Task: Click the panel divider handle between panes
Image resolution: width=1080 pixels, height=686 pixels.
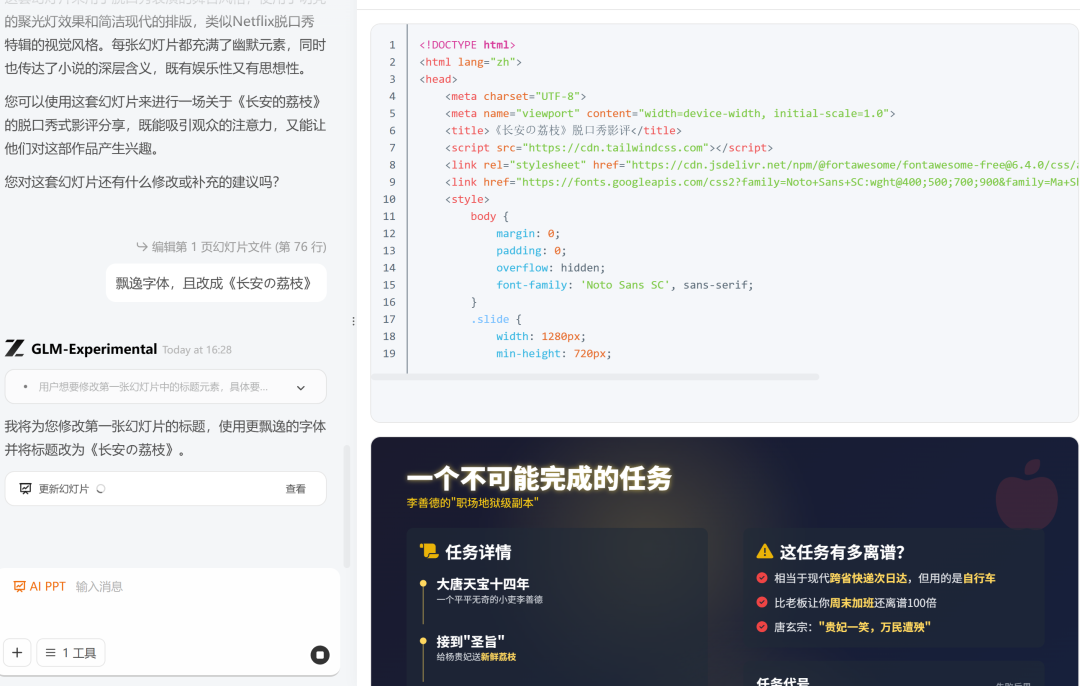Action: pyautogui.click(x=353, y=320)
